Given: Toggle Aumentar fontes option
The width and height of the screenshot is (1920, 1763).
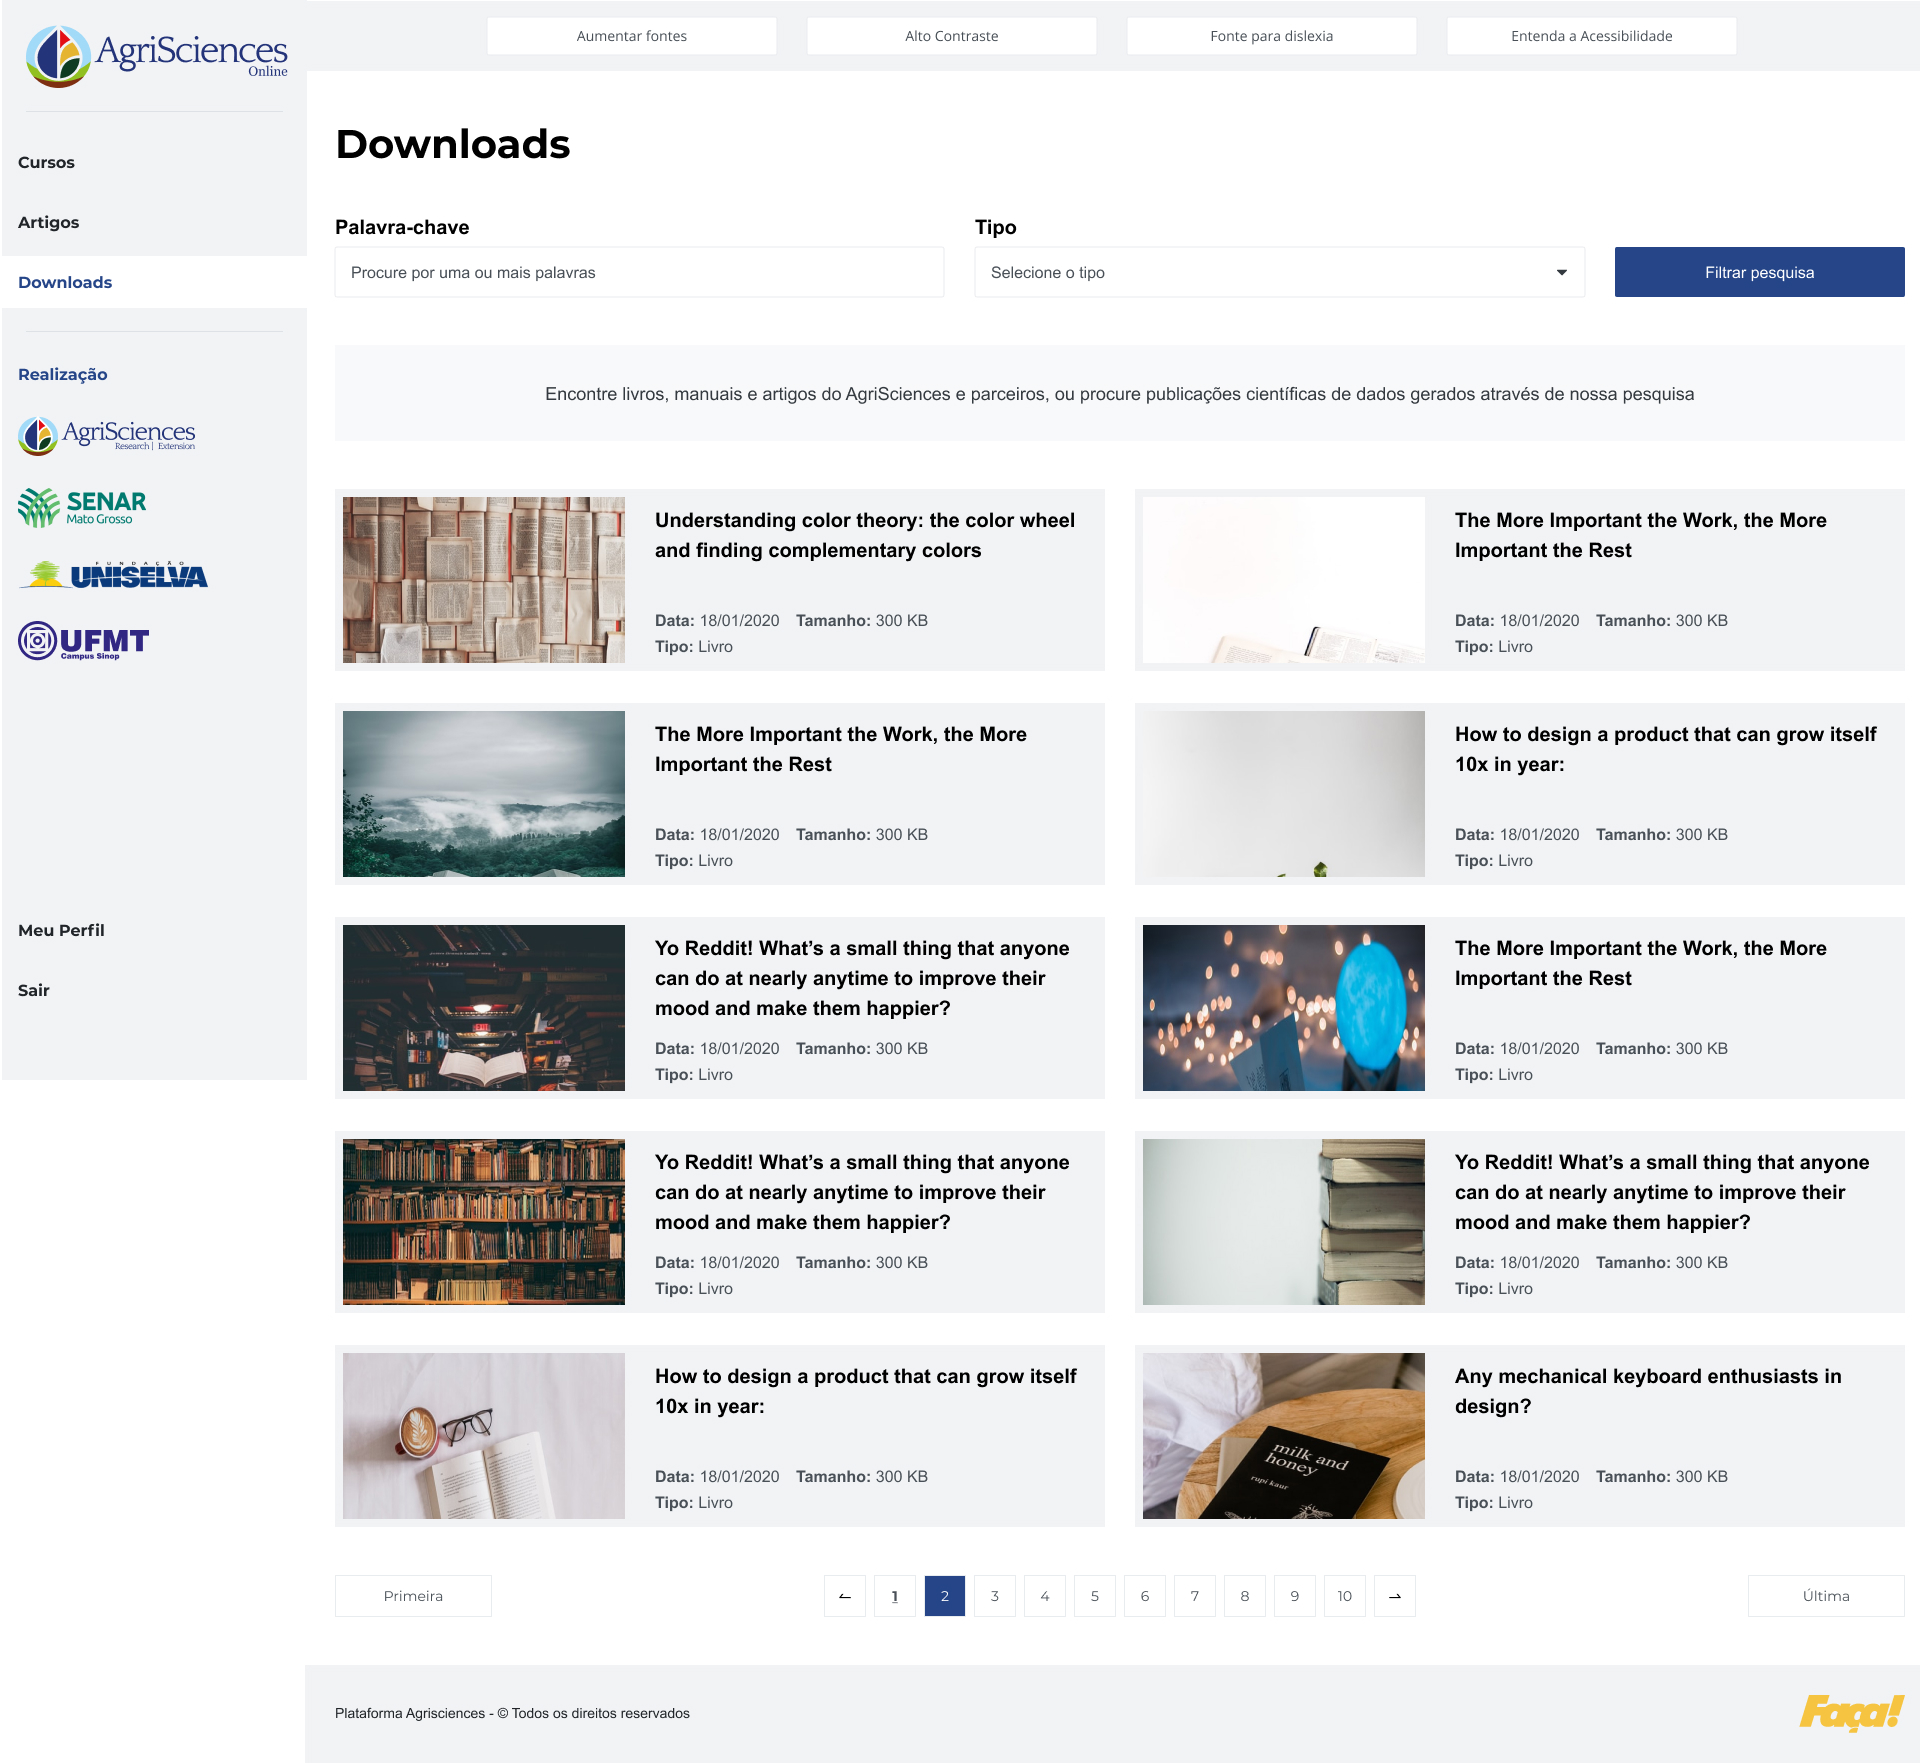Looking at the screenshot, I should (x=631, y=36).
